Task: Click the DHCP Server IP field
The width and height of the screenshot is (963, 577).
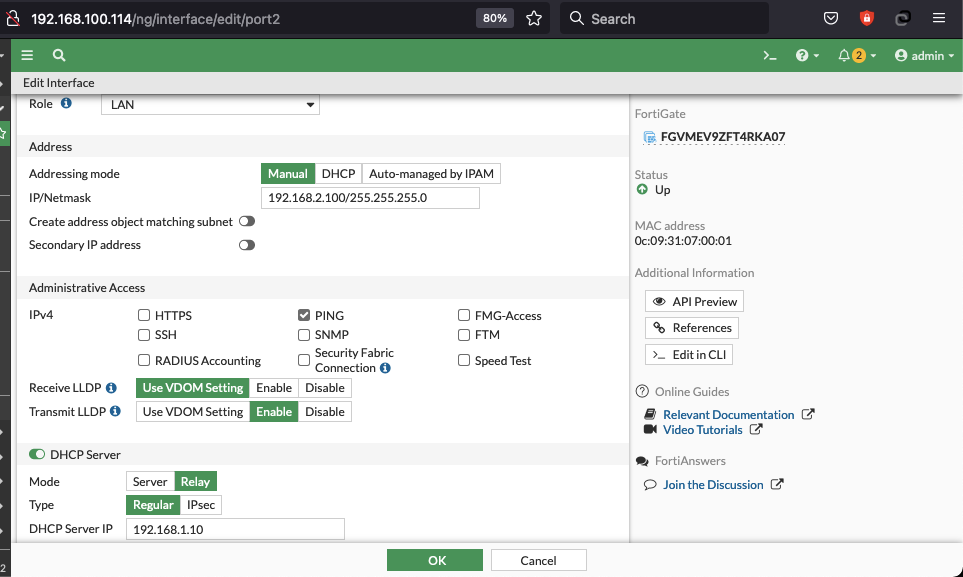Action: click(235, 529)
